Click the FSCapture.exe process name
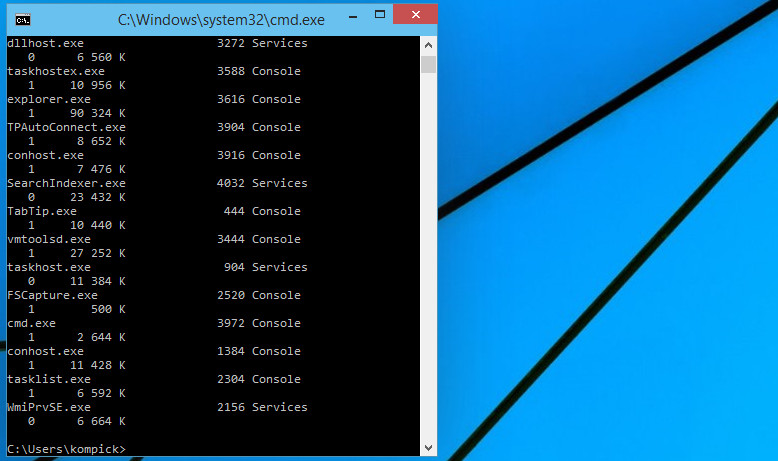 (52, 295)
